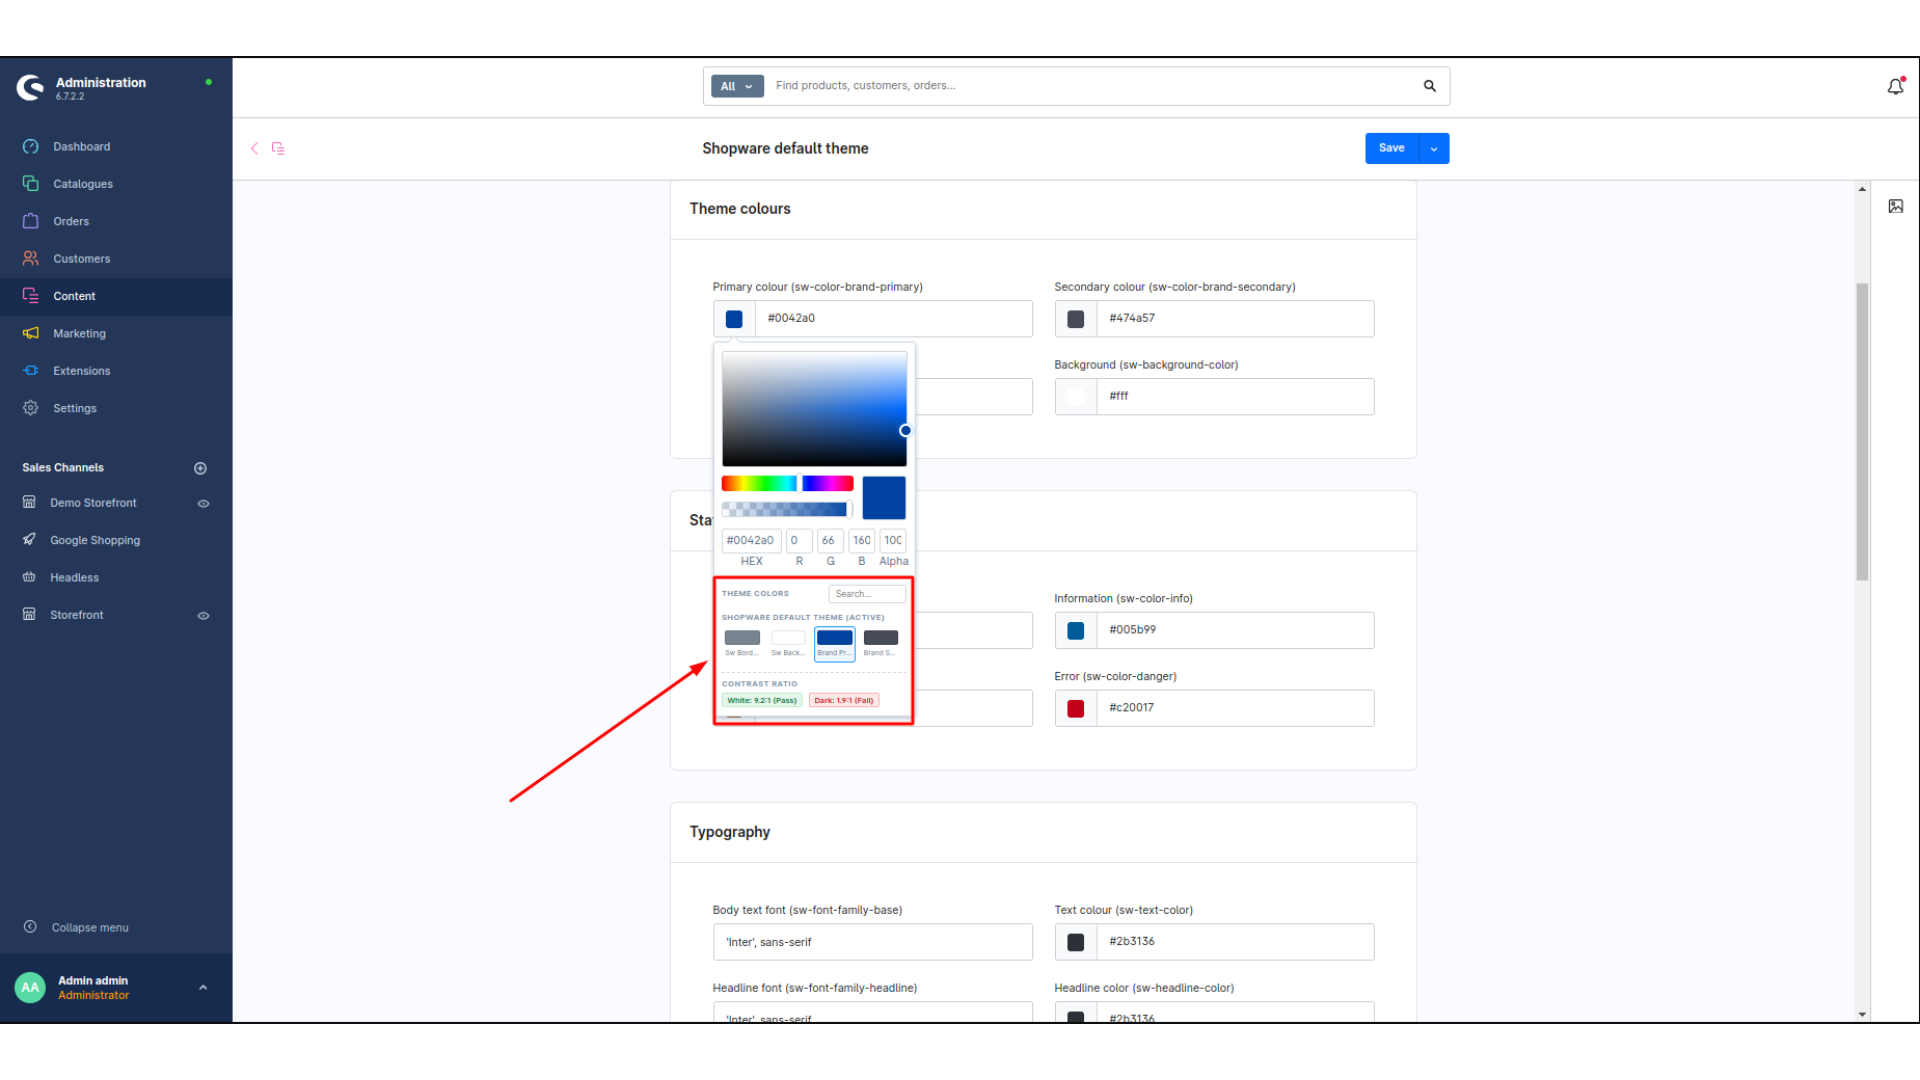1920x1080 pixels.
Task: Edit the Body text font field
Action: tap(872, 942)
